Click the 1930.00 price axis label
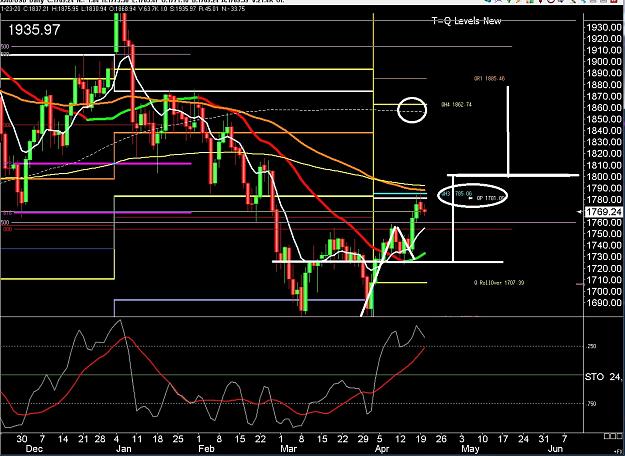 pos(603,27)
